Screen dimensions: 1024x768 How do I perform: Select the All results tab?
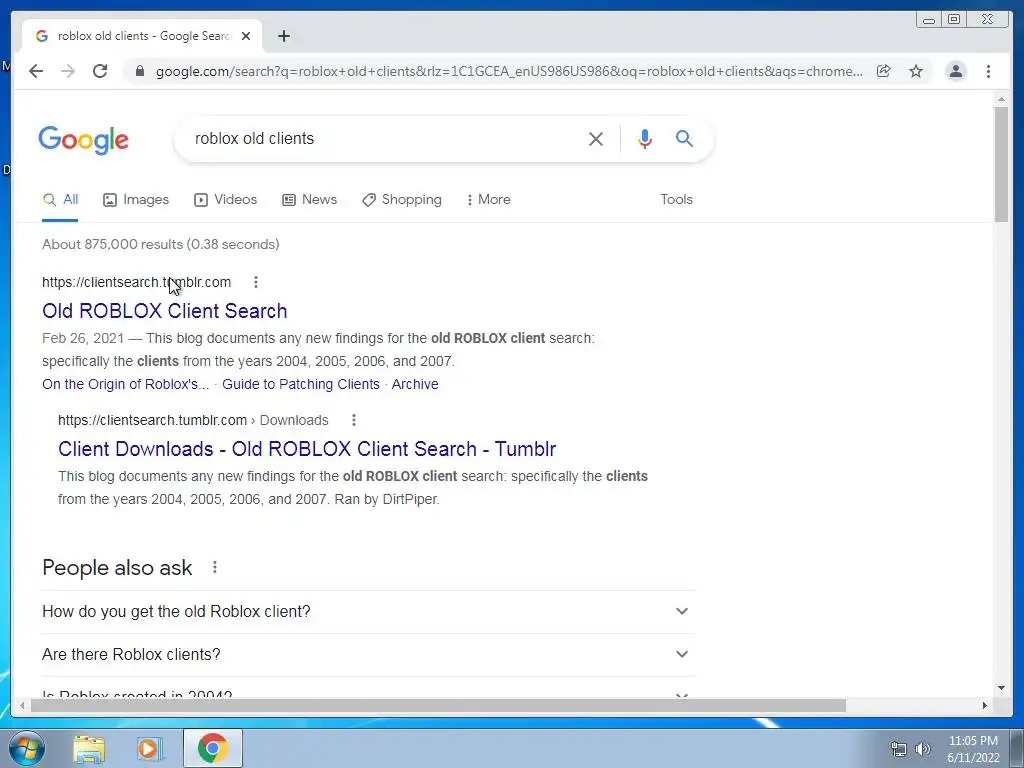click(60, 200)
